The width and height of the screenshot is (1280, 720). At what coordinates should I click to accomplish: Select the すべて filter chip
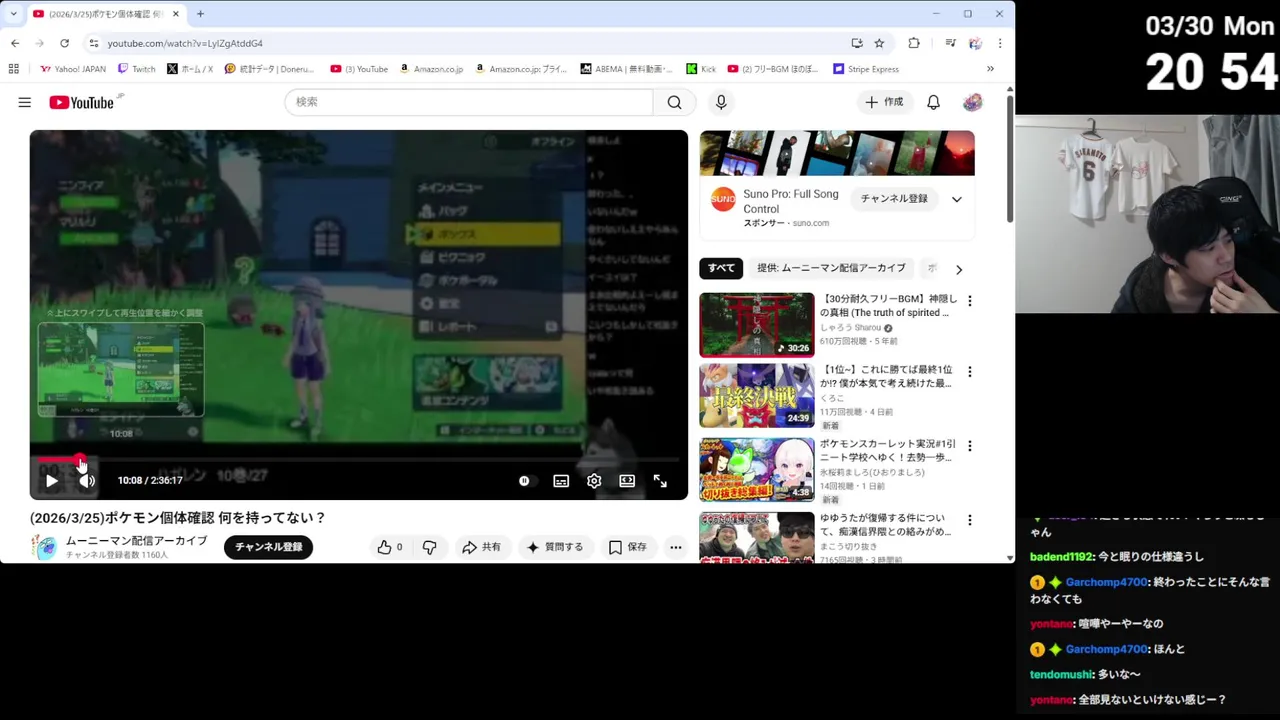[721, 268]
